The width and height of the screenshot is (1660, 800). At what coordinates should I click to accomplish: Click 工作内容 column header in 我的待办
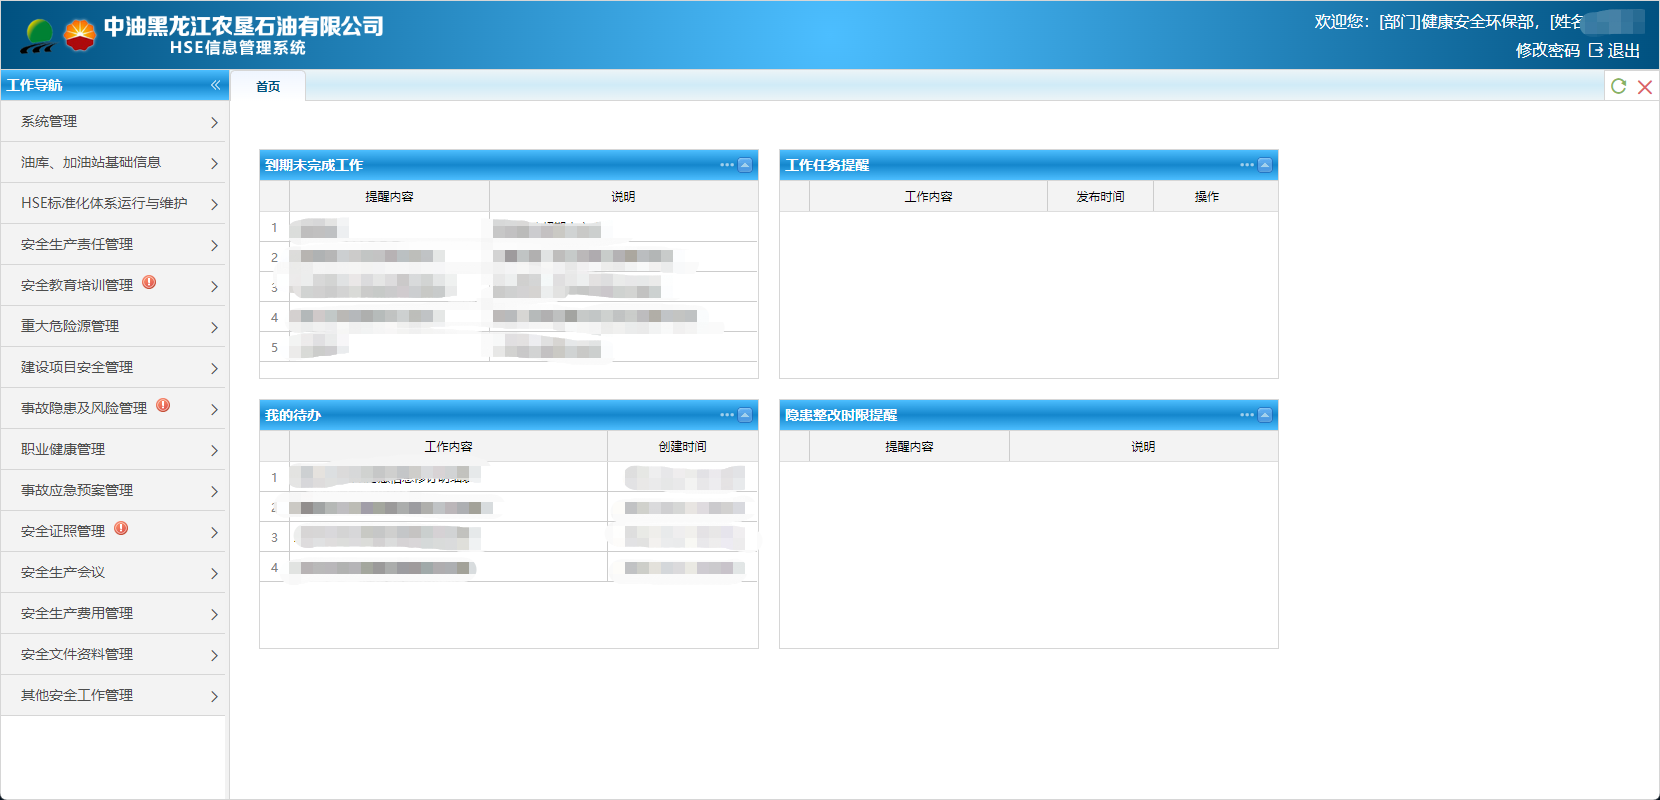(448, 446)
